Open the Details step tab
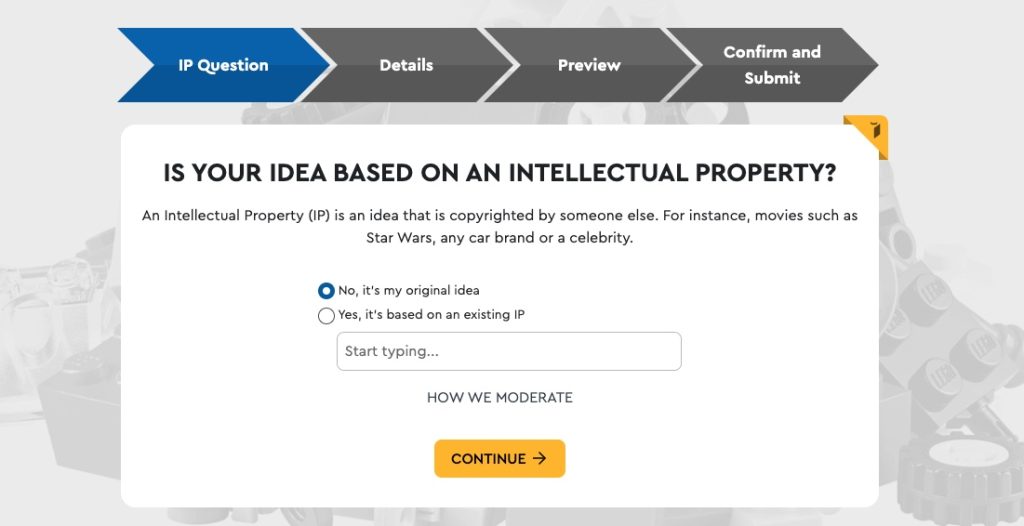Image resolution: width=1024 pixels, height=526 pixels. tap(406, 66)
